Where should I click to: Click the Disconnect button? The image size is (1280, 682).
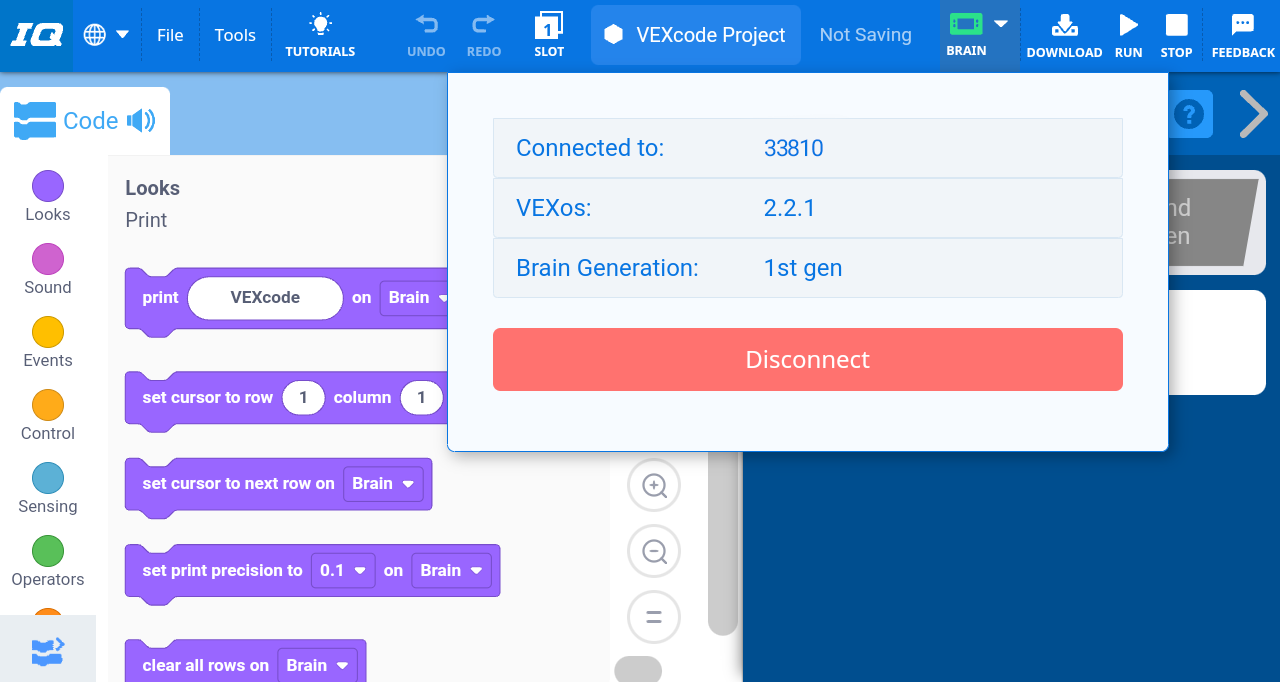(x=807, y=359)
